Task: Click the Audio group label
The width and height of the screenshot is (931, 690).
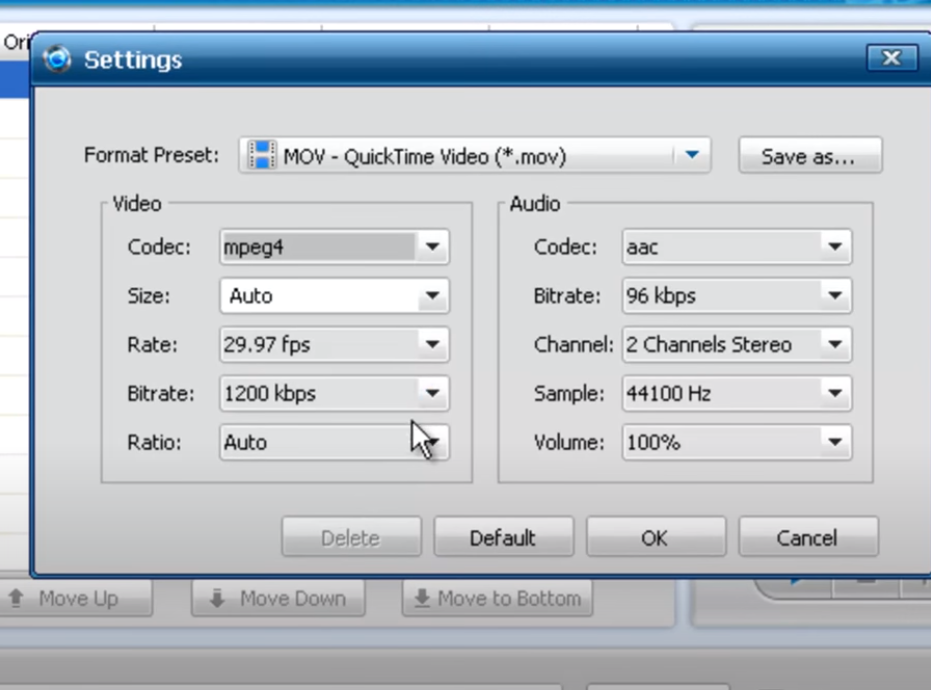Action: pyautogui.click(x=535, y=204)
